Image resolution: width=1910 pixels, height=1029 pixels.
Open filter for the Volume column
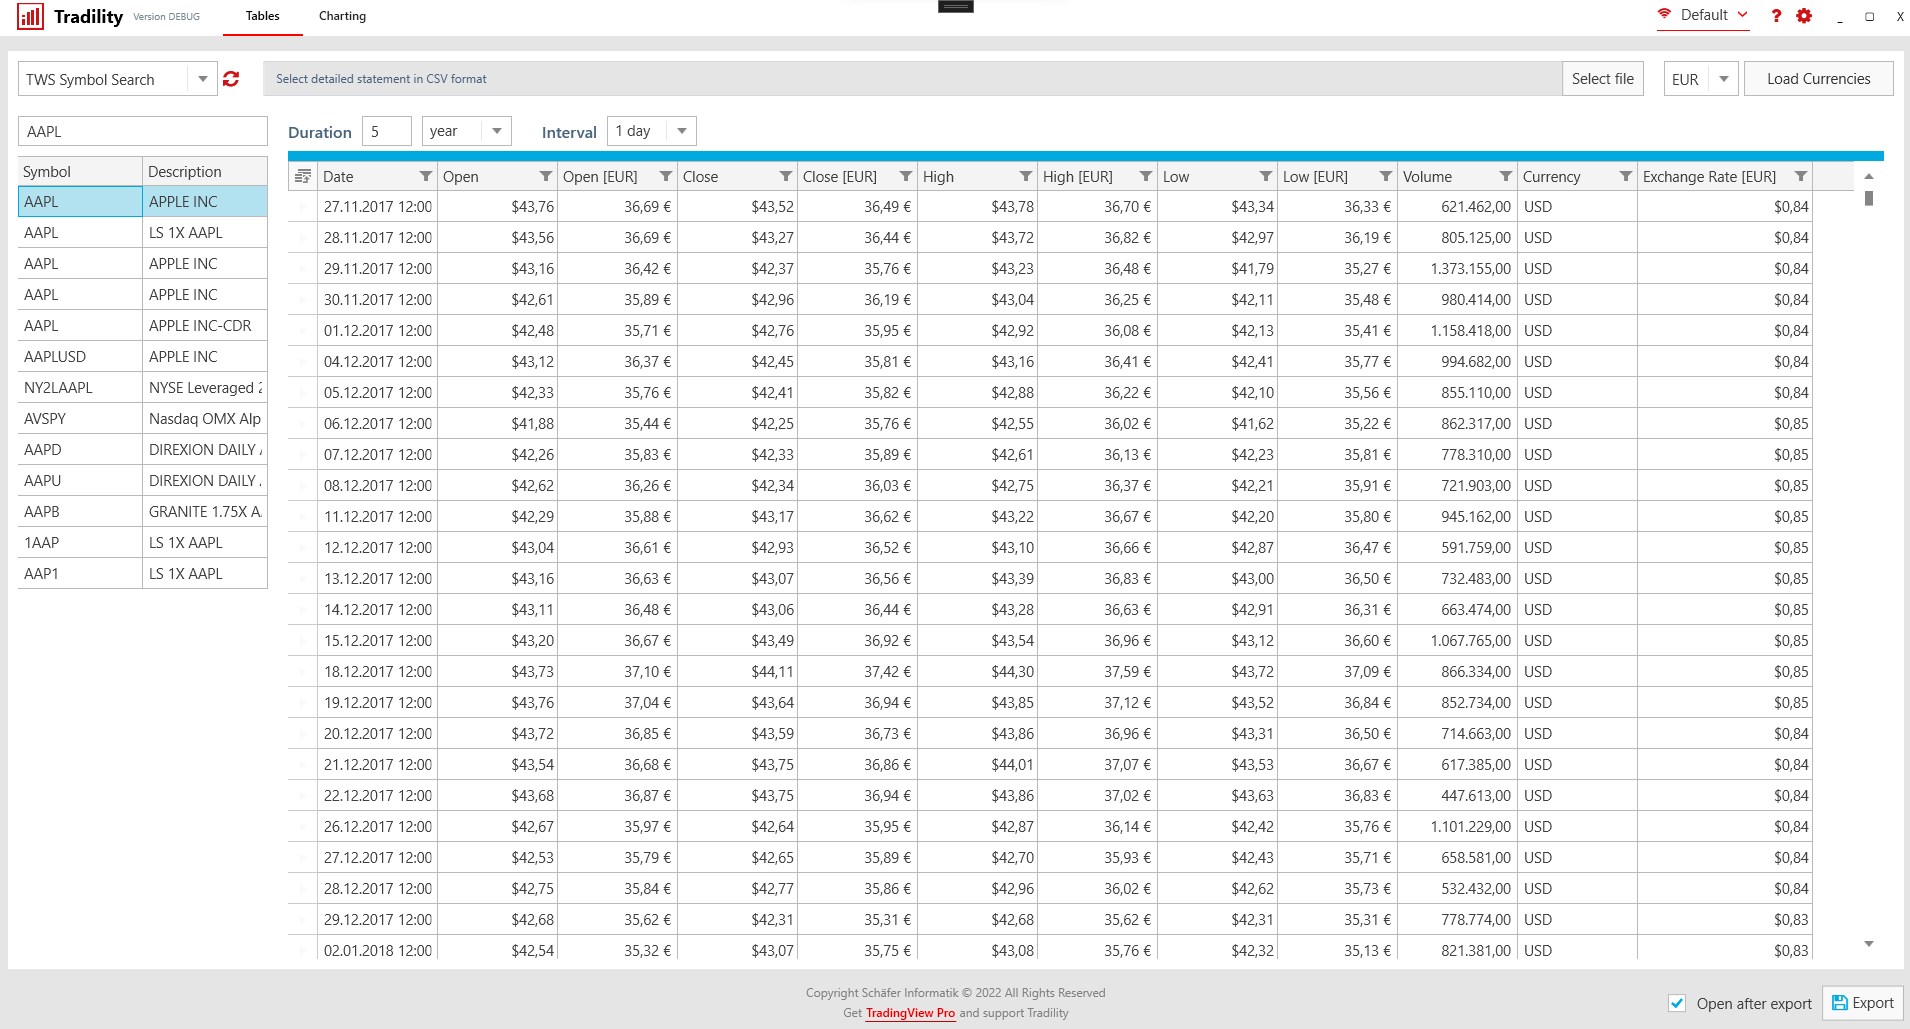(x=1505, y=177)
